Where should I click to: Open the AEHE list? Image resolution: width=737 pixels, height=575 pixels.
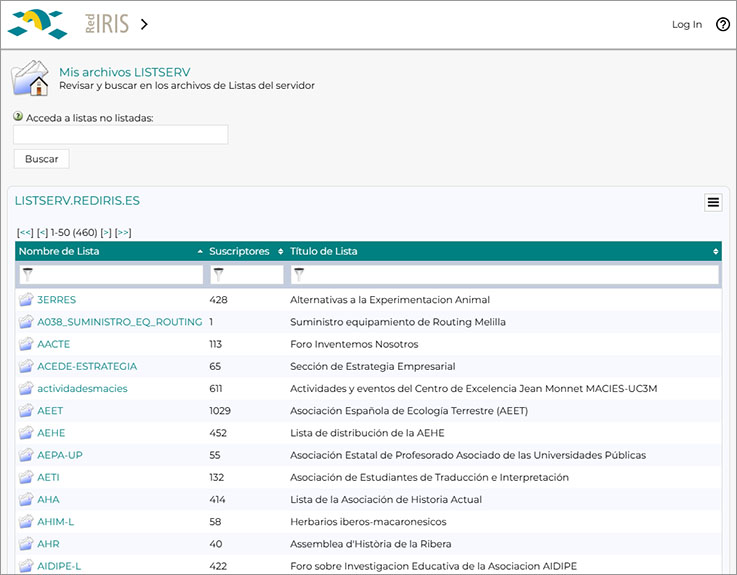coord(51,433)
